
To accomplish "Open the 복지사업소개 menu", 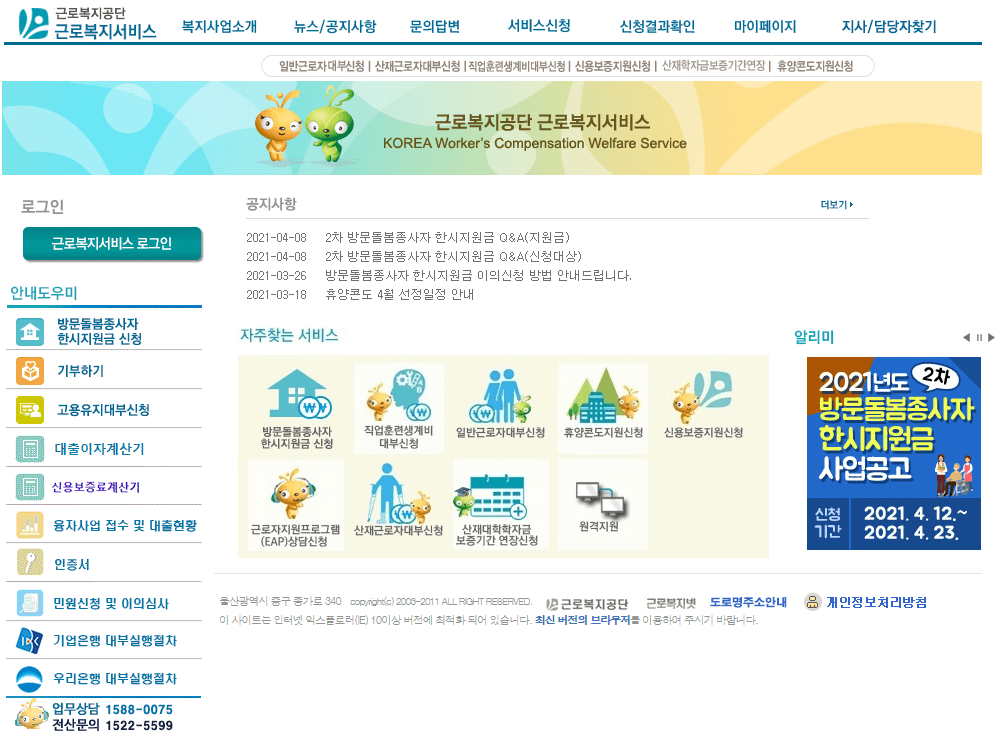I will tap(220, 26).
